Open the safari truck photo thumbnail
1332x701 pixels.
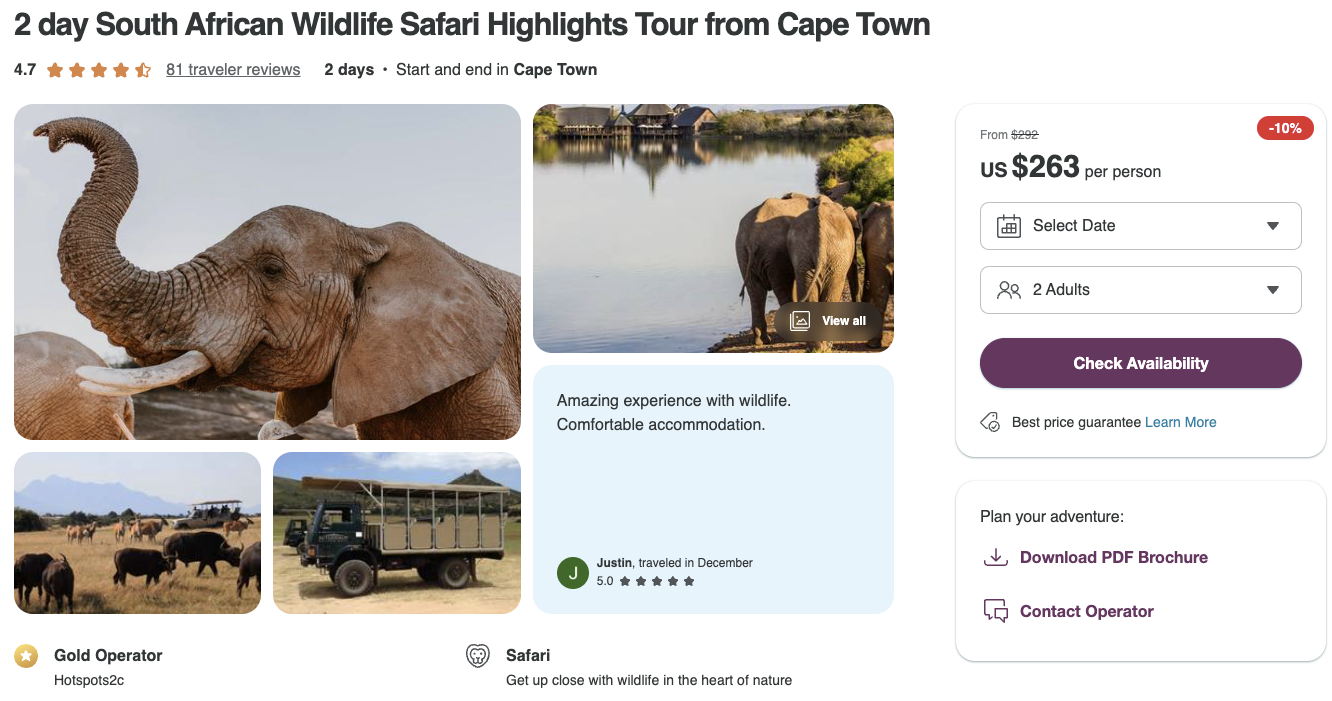click(x=396, y=532)
